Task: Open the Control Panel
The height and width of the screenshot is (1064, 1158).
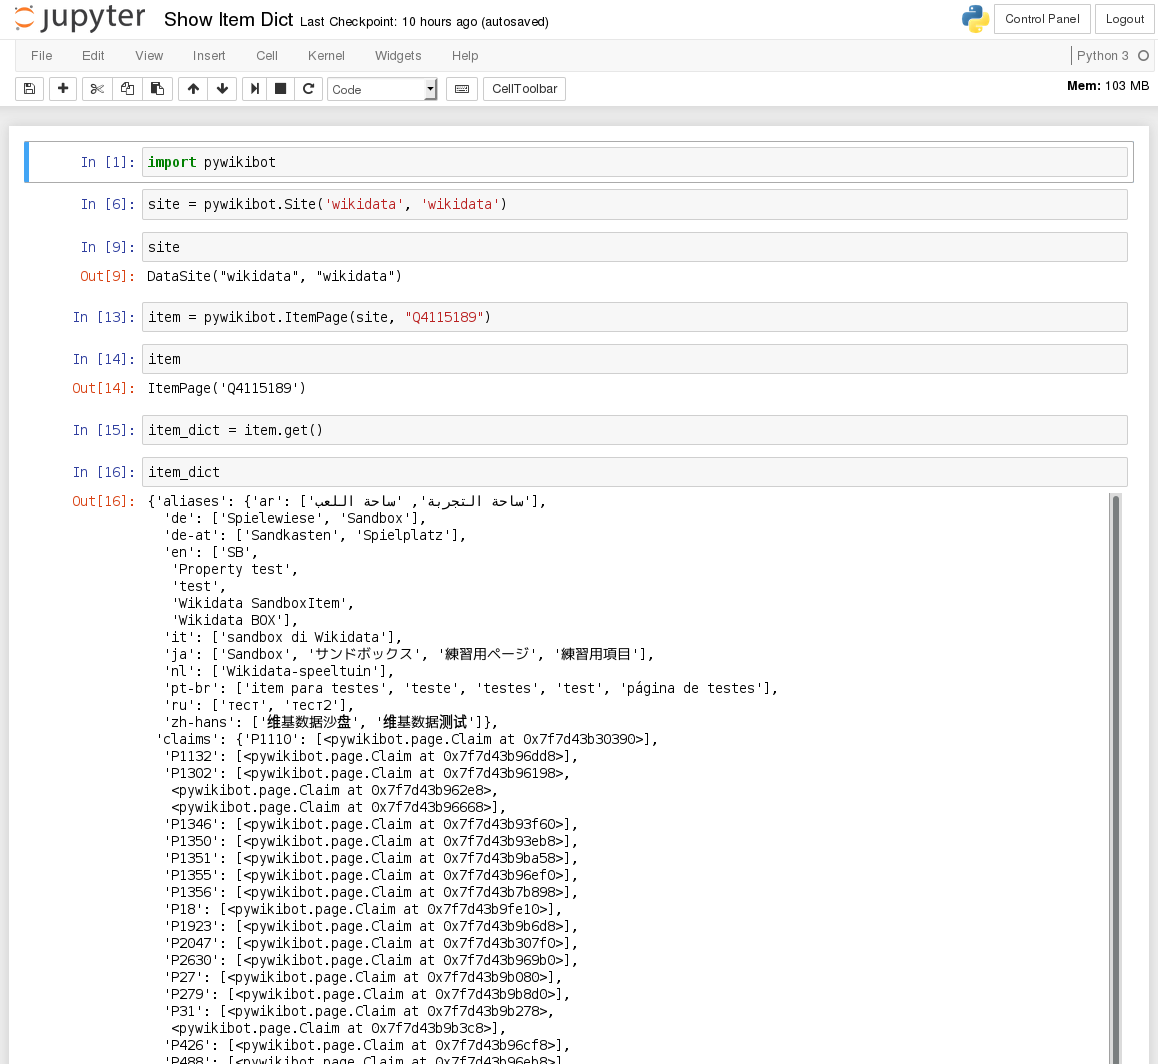Action: [1042, 19]
